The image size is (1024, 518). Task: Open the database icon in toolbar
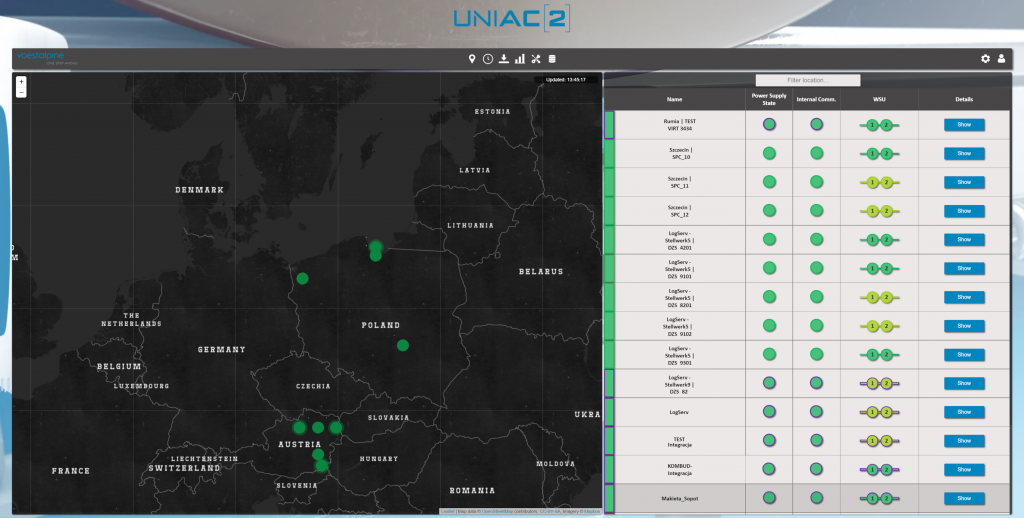(x=552, y=59)
